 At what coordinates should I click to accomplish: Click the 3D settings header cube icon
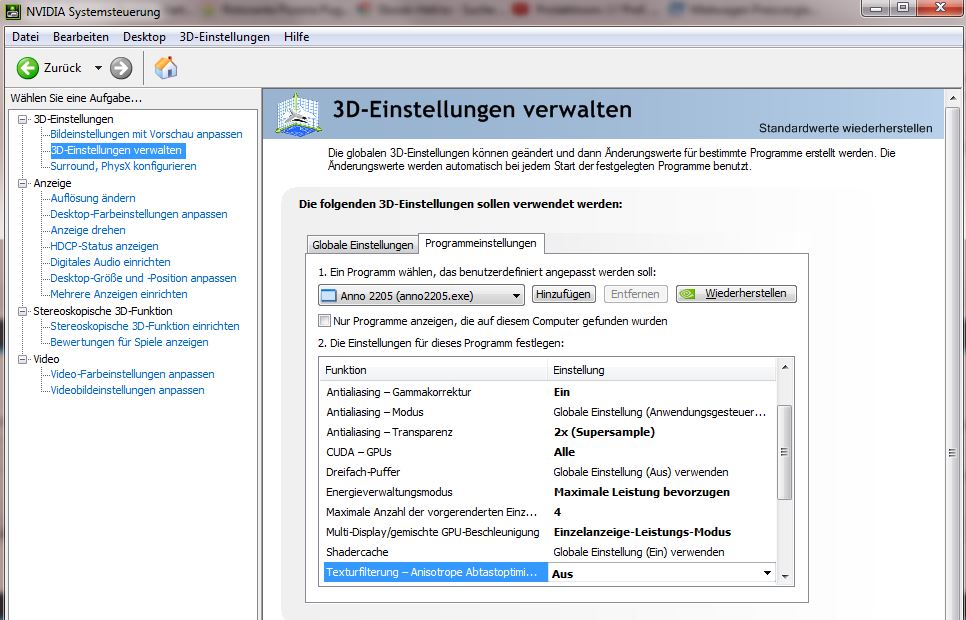pyautogui.click(x=298, y=114)
